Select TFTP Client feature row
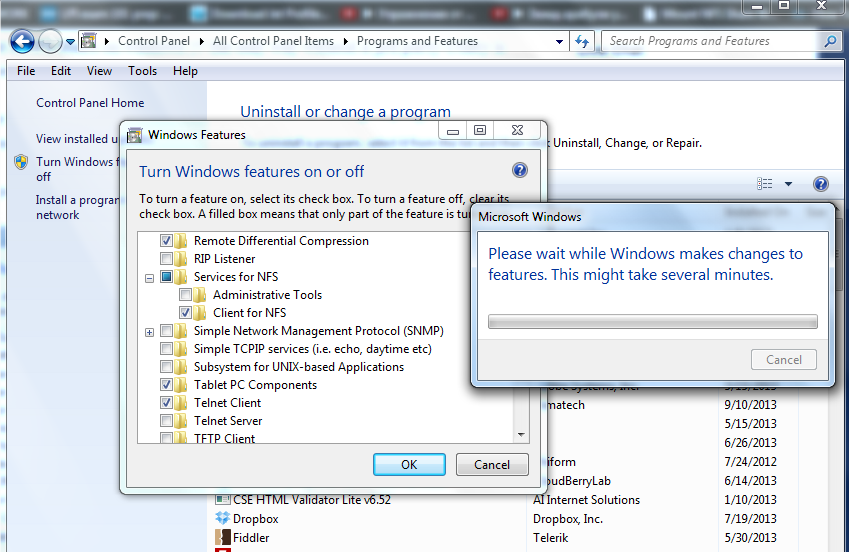The height and width of the screenshot is (552, 849). click(224, 438)
